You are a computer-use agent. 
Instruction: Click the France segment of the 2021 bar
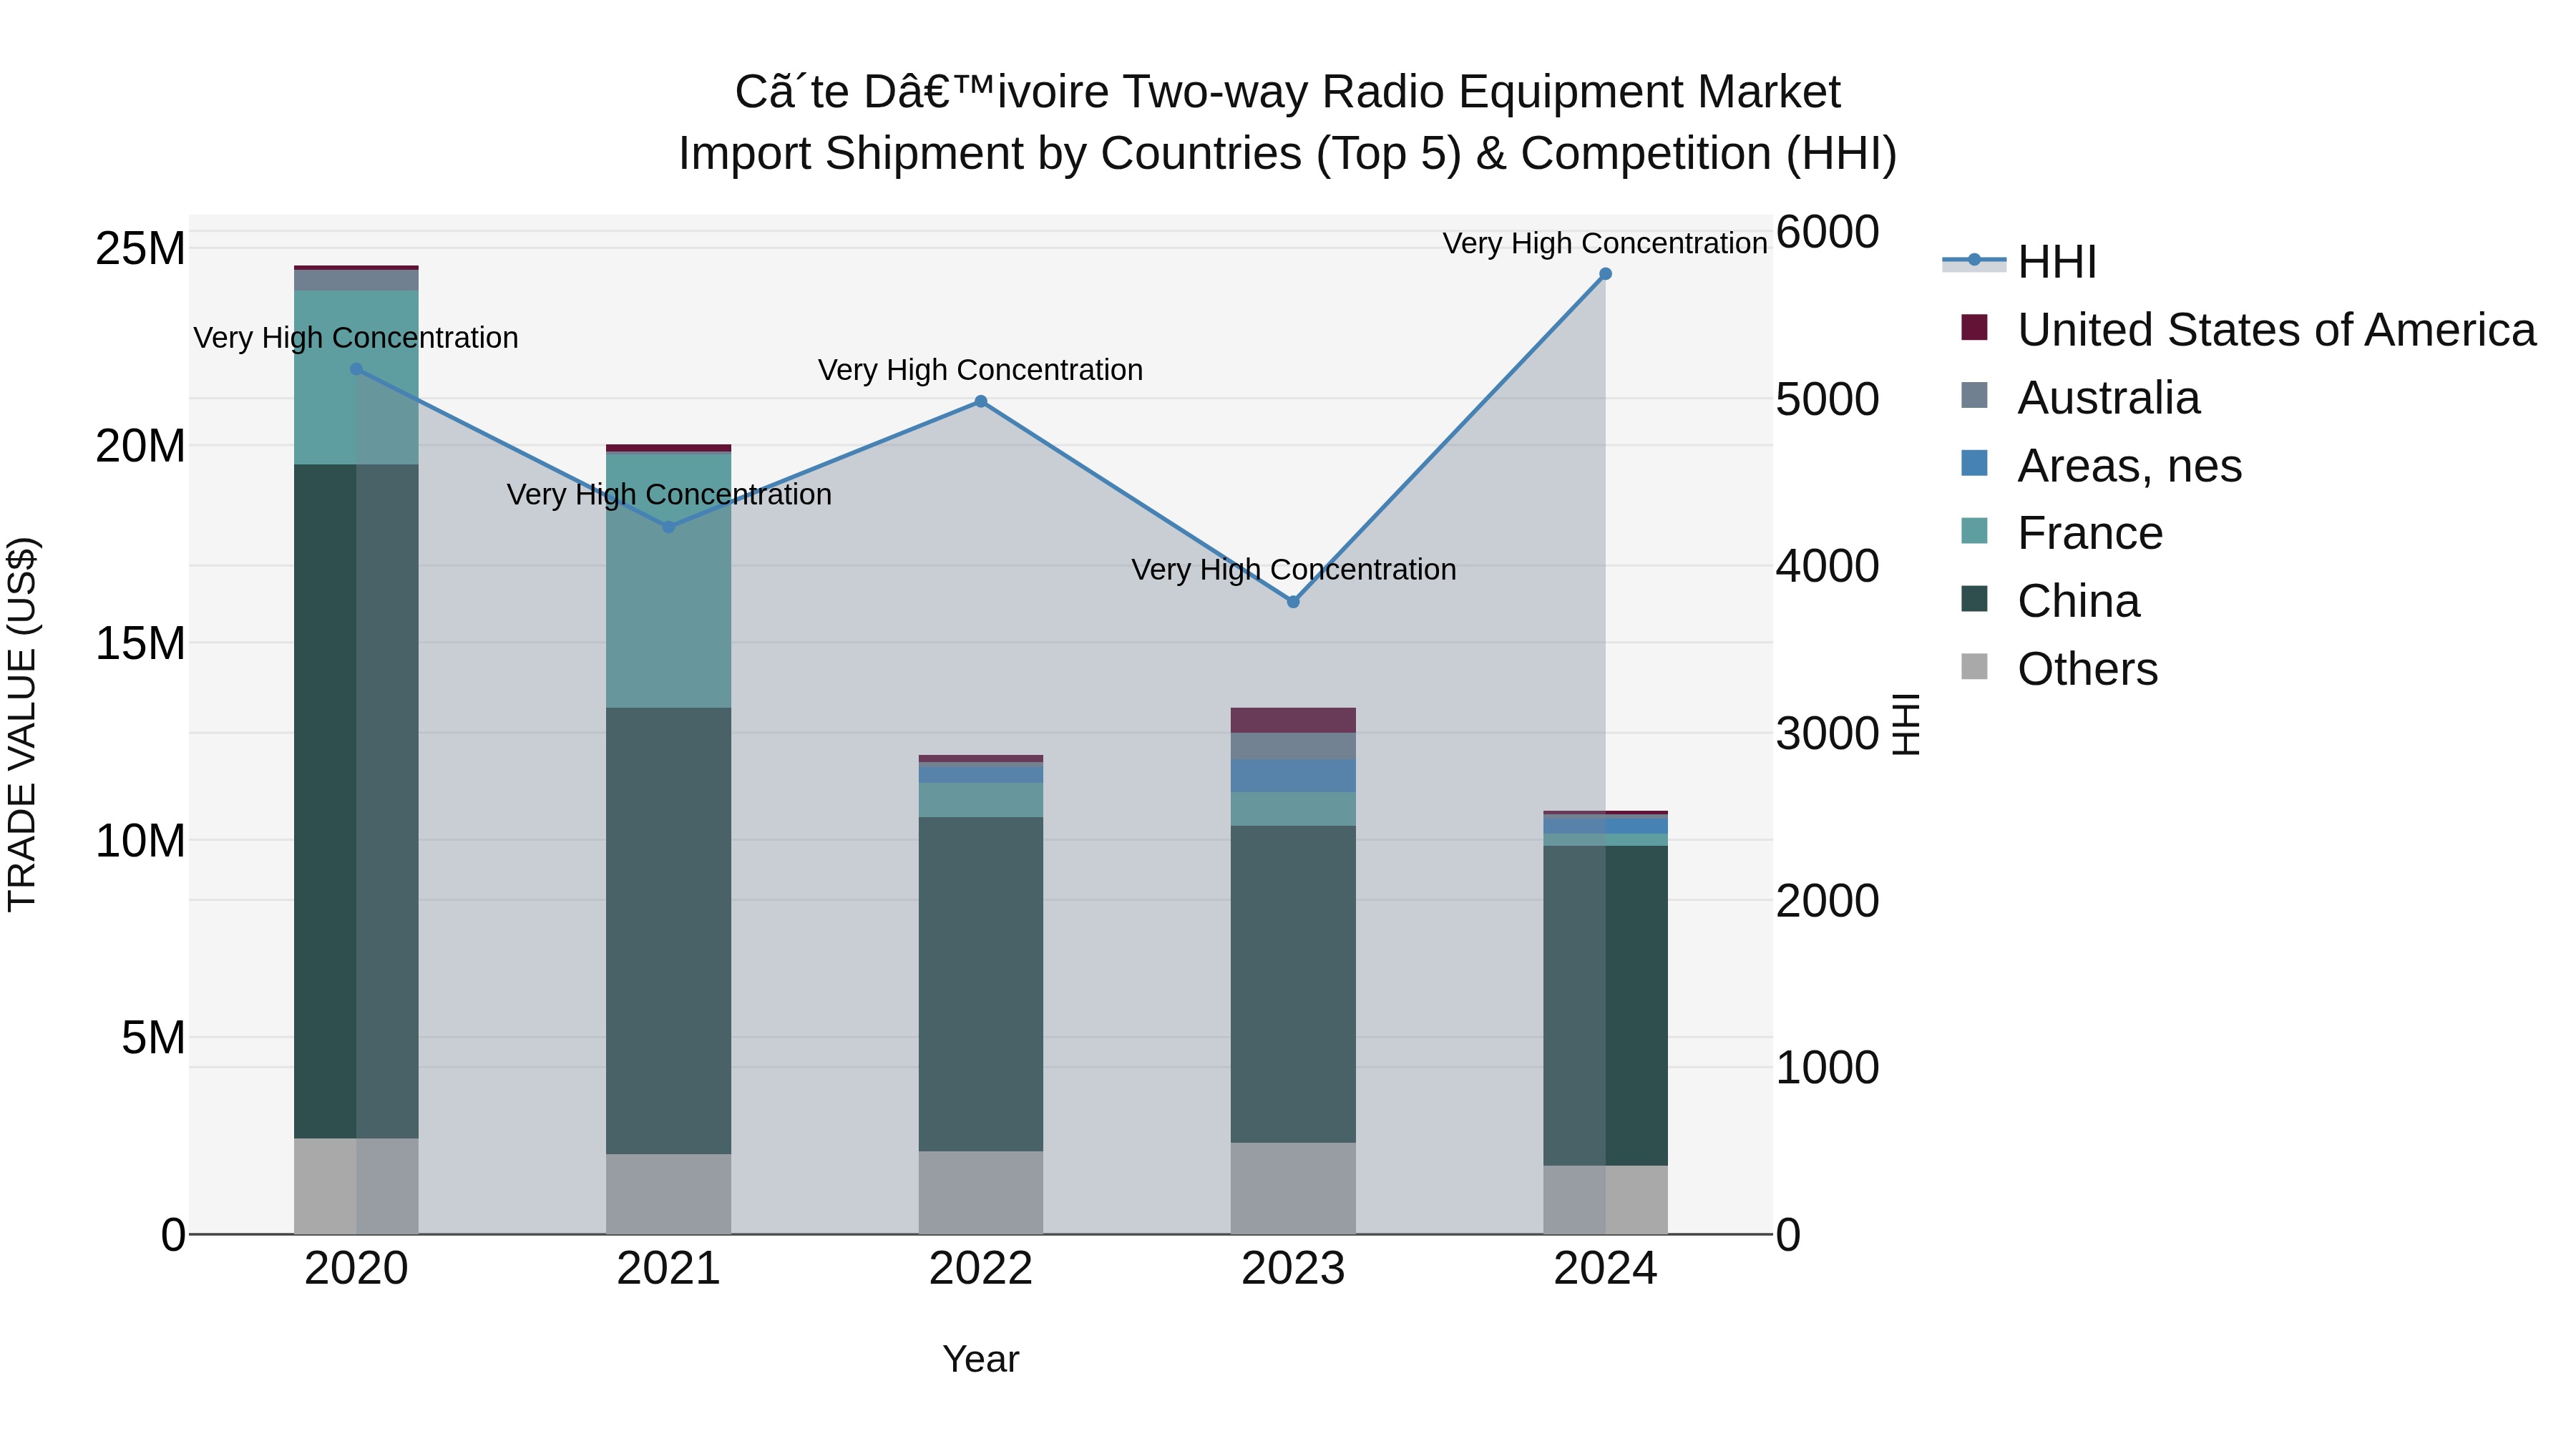pos(669,580)
